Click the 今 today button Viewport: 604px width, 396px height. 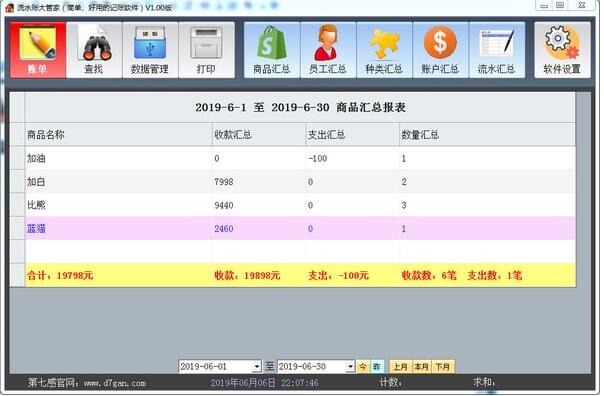[x=363, y=366]
